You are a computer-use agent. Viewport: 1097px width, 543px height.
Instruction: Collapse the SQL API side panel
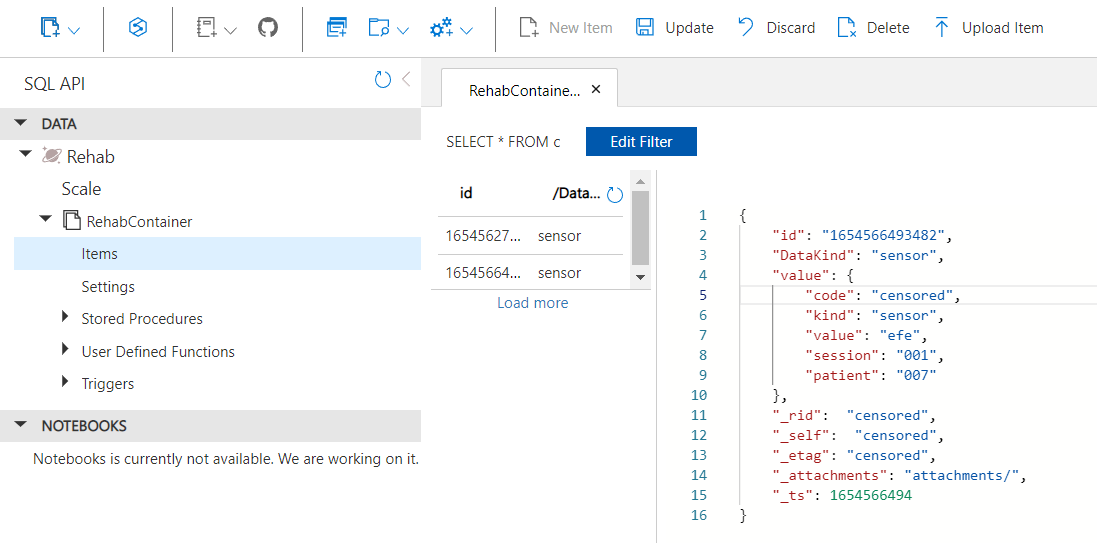(406, 79)
